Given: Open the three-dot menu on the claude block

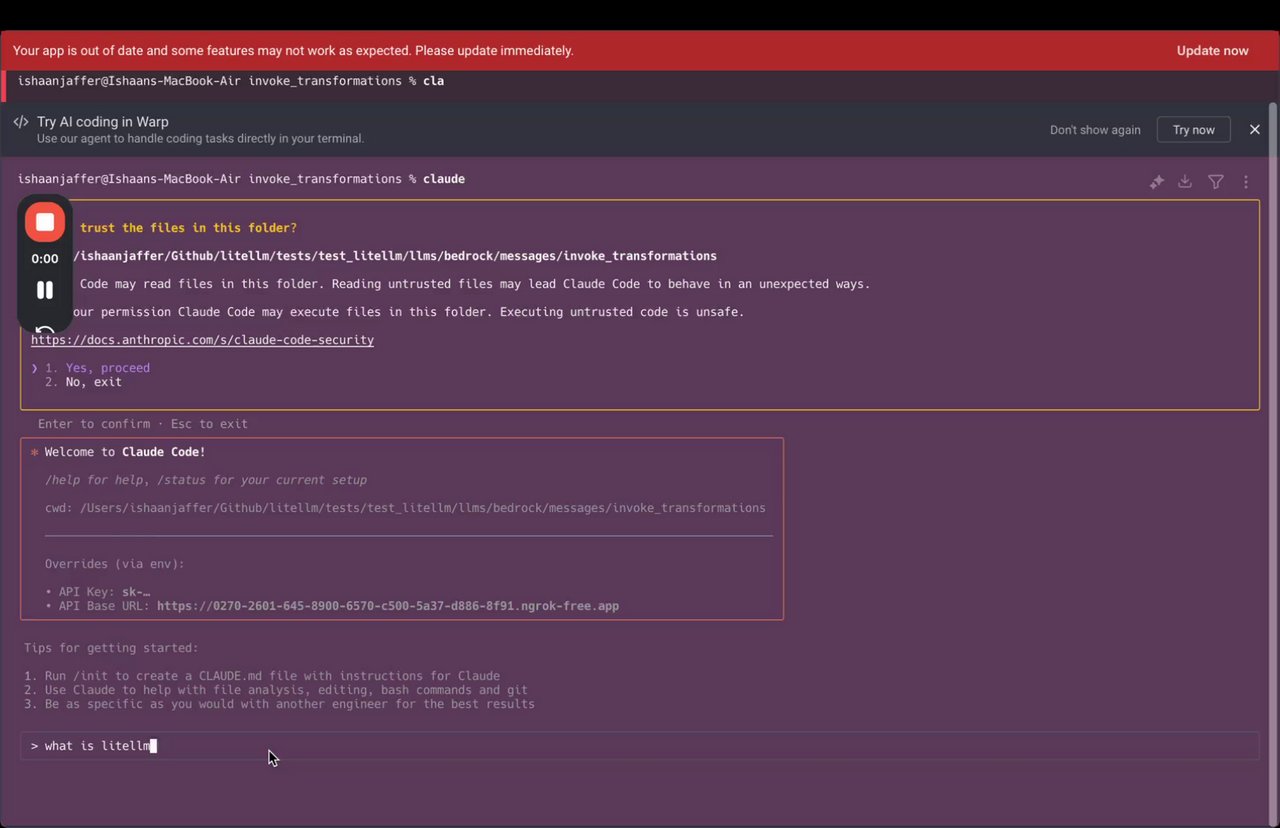Looking at the screenshot, I should point(1246,182).
